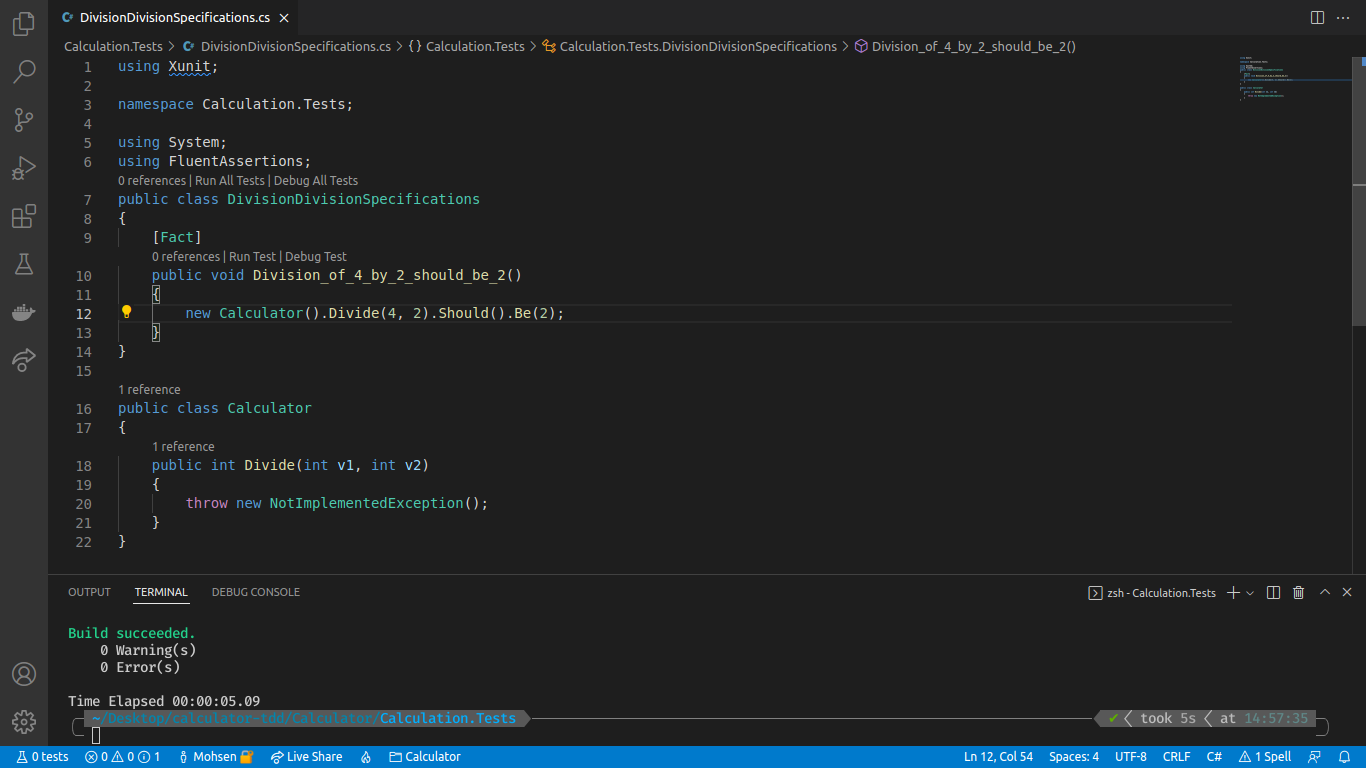Open the launch profile dropdown beside plus

[1250, 593]
